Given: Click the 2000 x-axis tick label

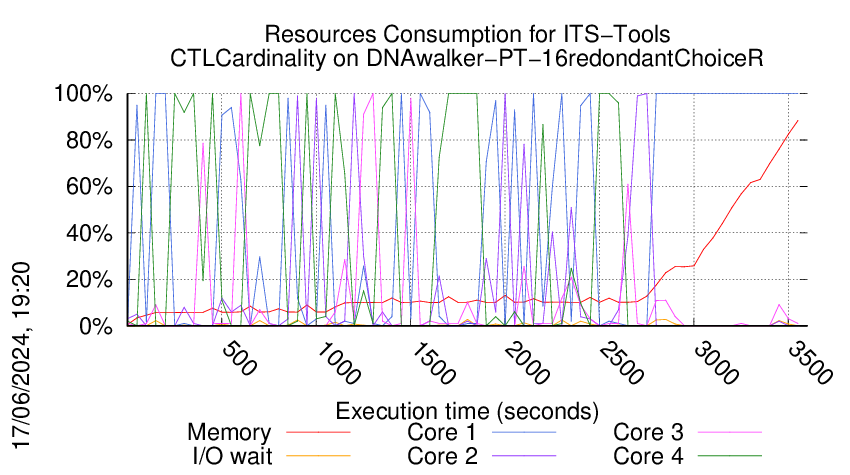Looking at the screenshot, I should click(x=527, y=363).
